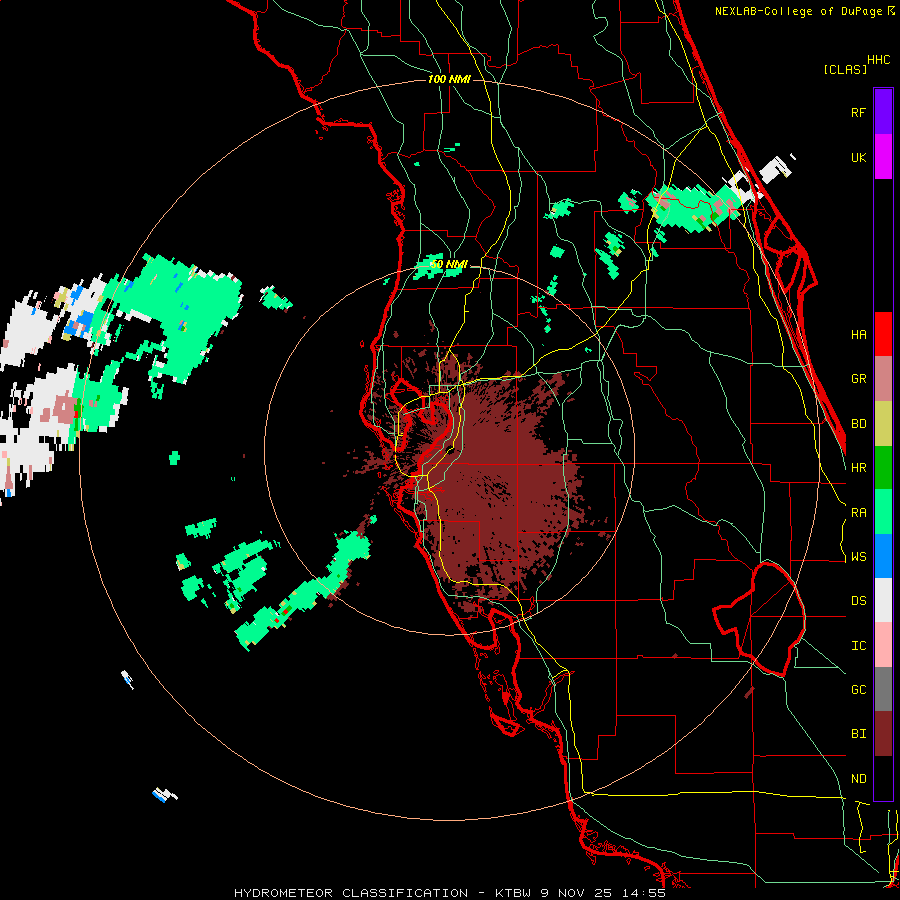Image resolution: width=900 pixels, height=900 pixels.
Task: Click the BI brown legend swatch
Action: [883, 734]
